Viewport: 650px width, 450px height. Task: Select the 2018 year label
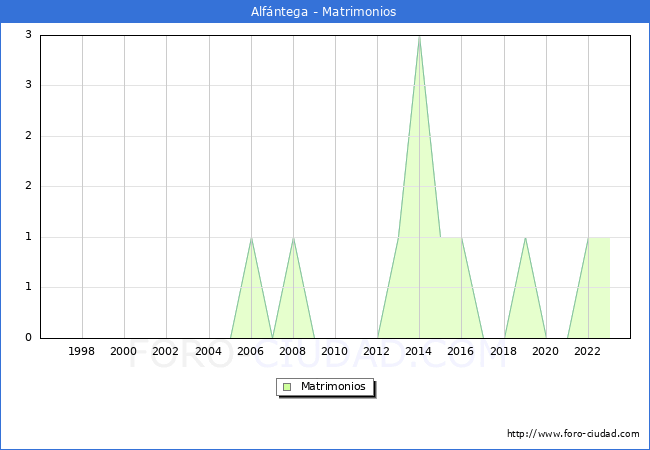pos(504,351)
